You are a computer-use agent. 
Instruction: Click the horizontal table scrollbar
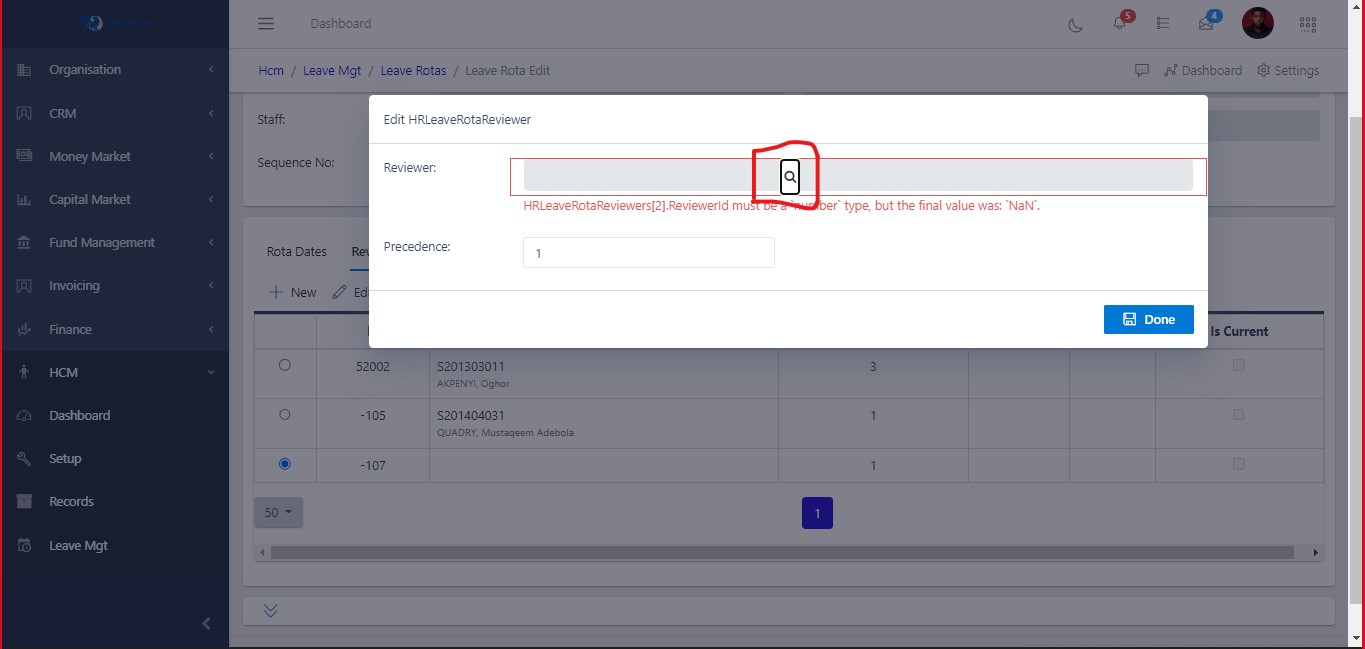click(780, 552)
